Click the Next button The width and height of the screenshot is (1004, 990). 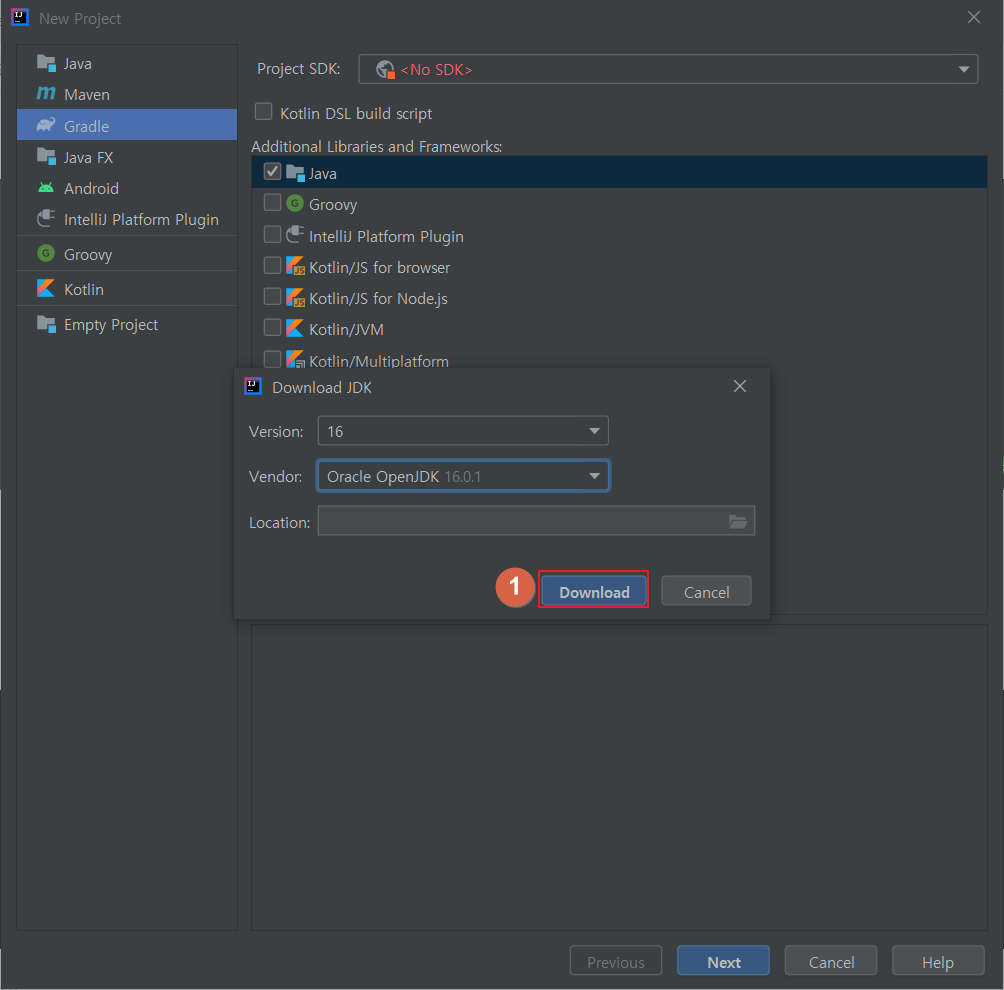(724, 961)
